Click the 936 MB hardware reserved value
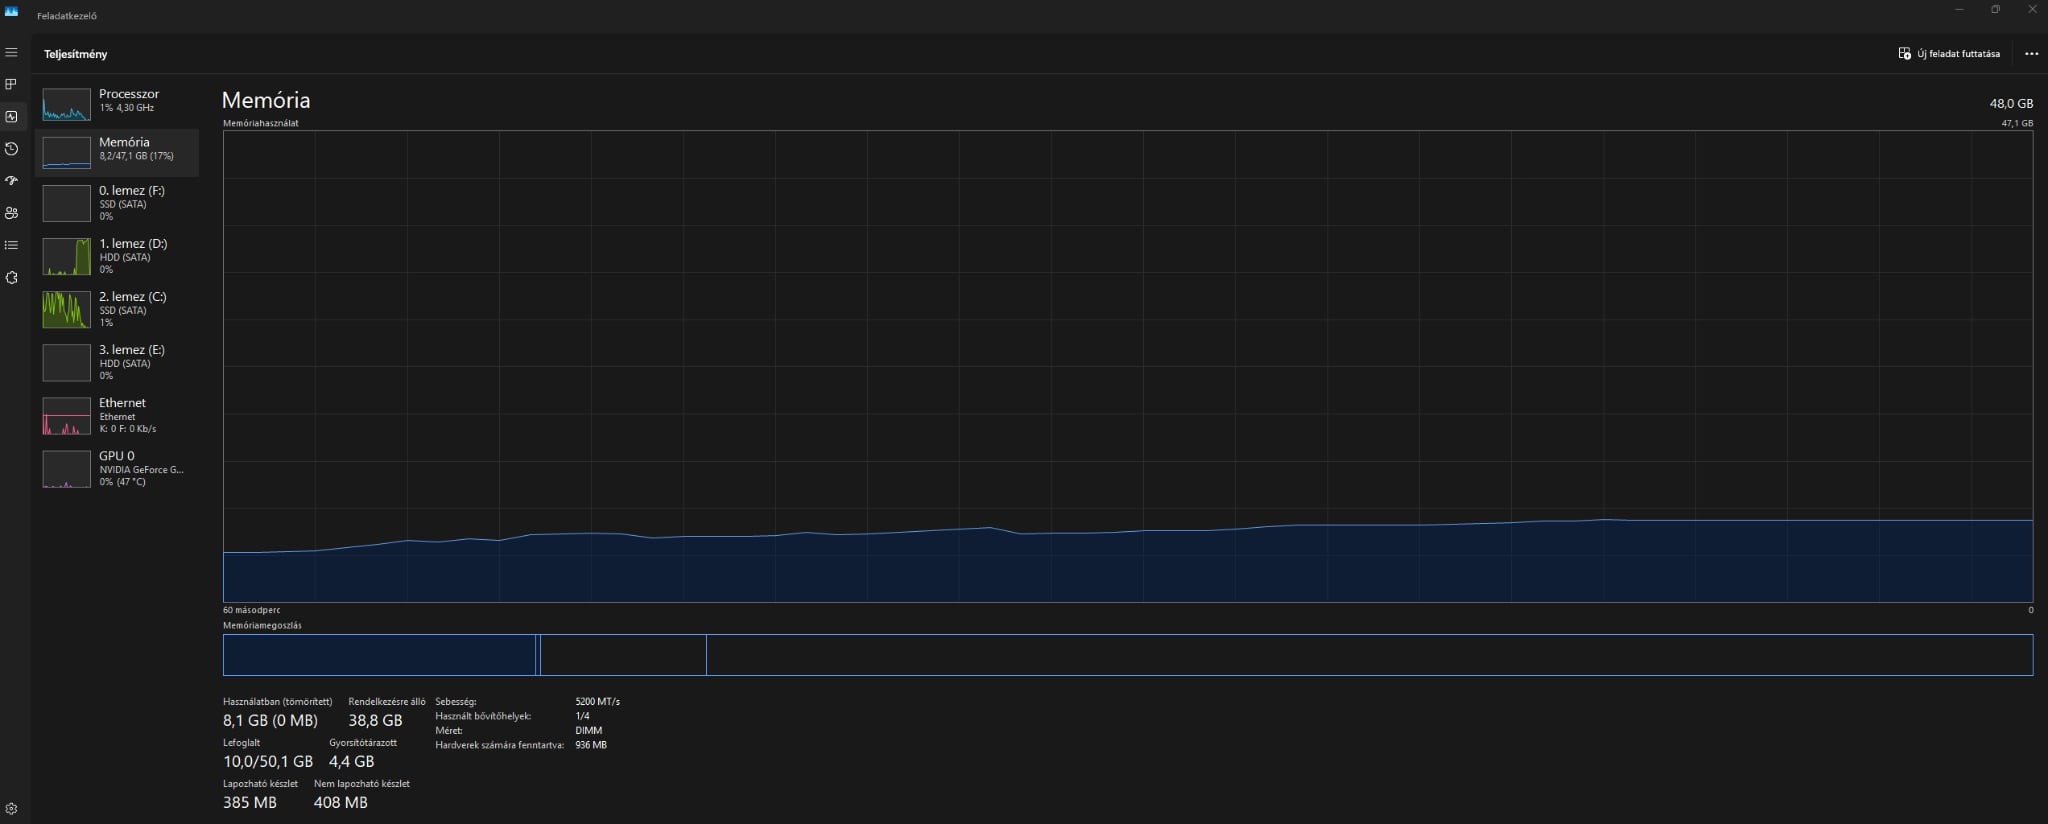The height and width of the screenshot is (824, 2048). 591,745
